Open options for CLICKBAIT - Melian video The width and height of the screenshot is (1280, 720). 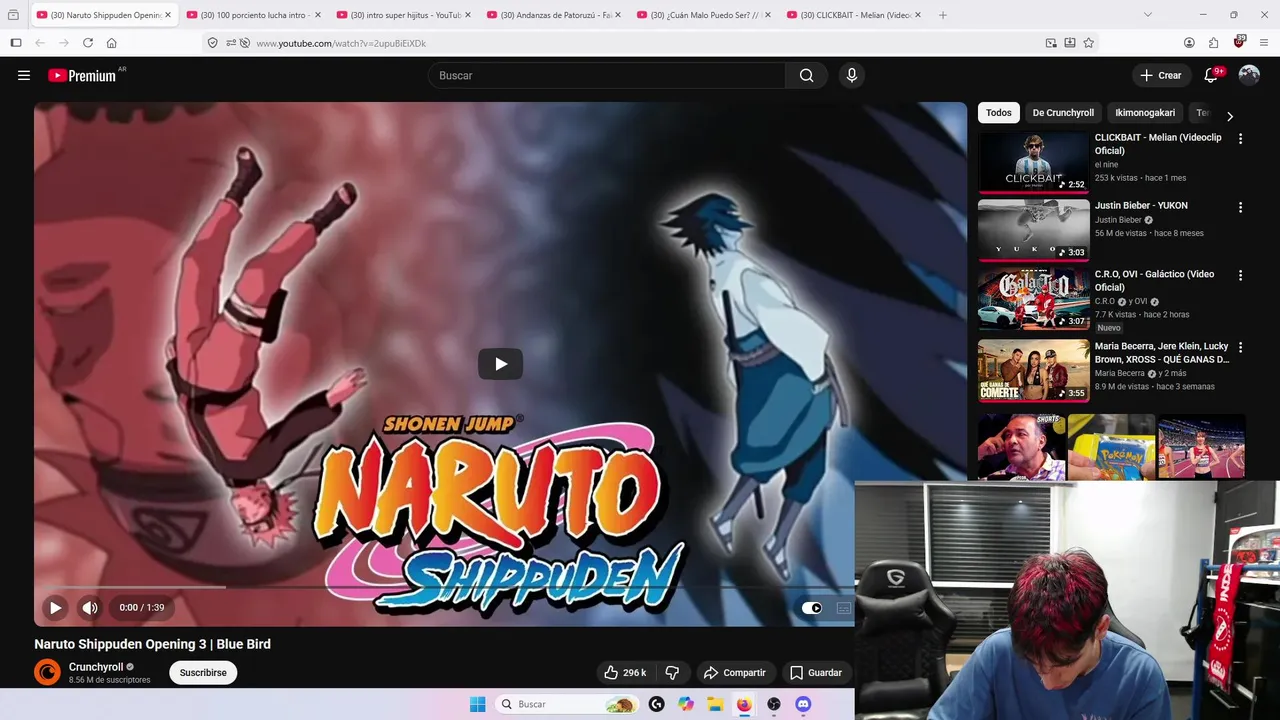(1240, 139)
